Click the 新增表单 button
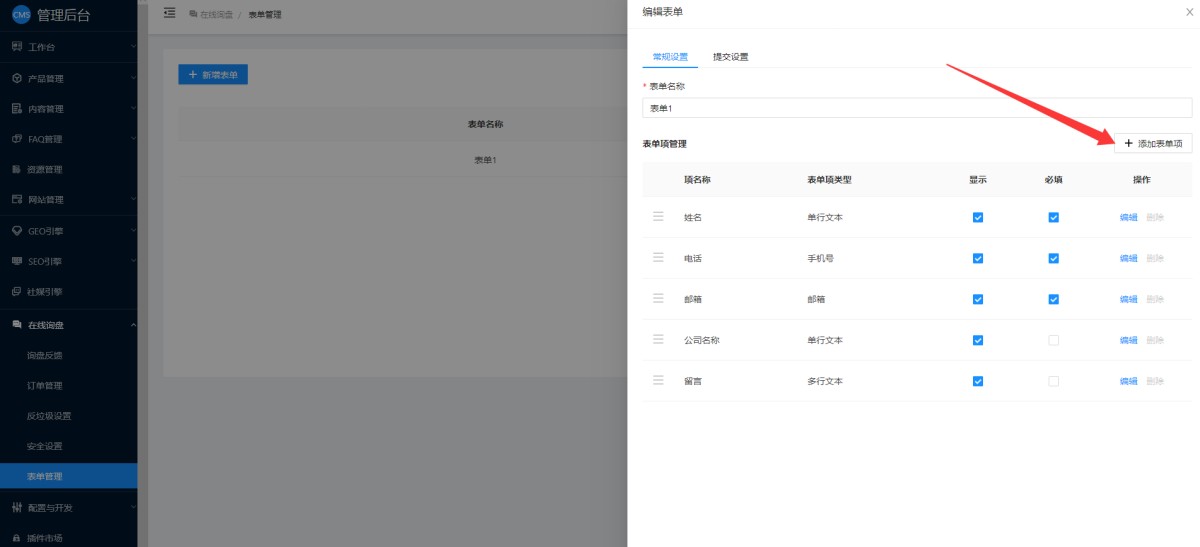 [x=213, y=75]
